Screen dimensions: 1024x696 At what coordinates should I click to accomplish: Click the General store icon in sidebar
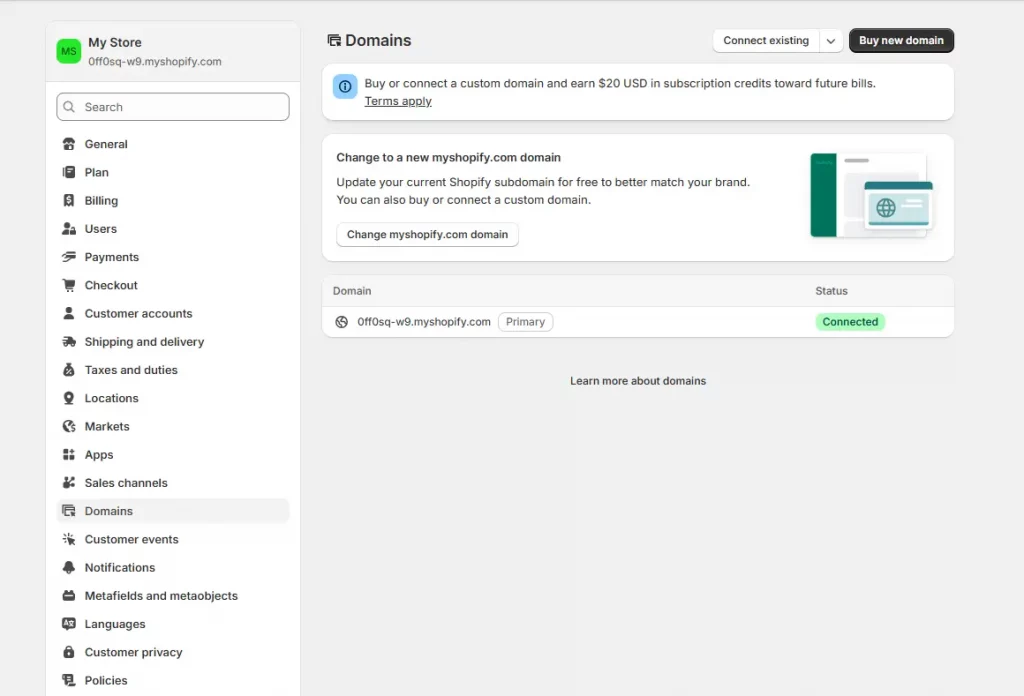[69, 144]
